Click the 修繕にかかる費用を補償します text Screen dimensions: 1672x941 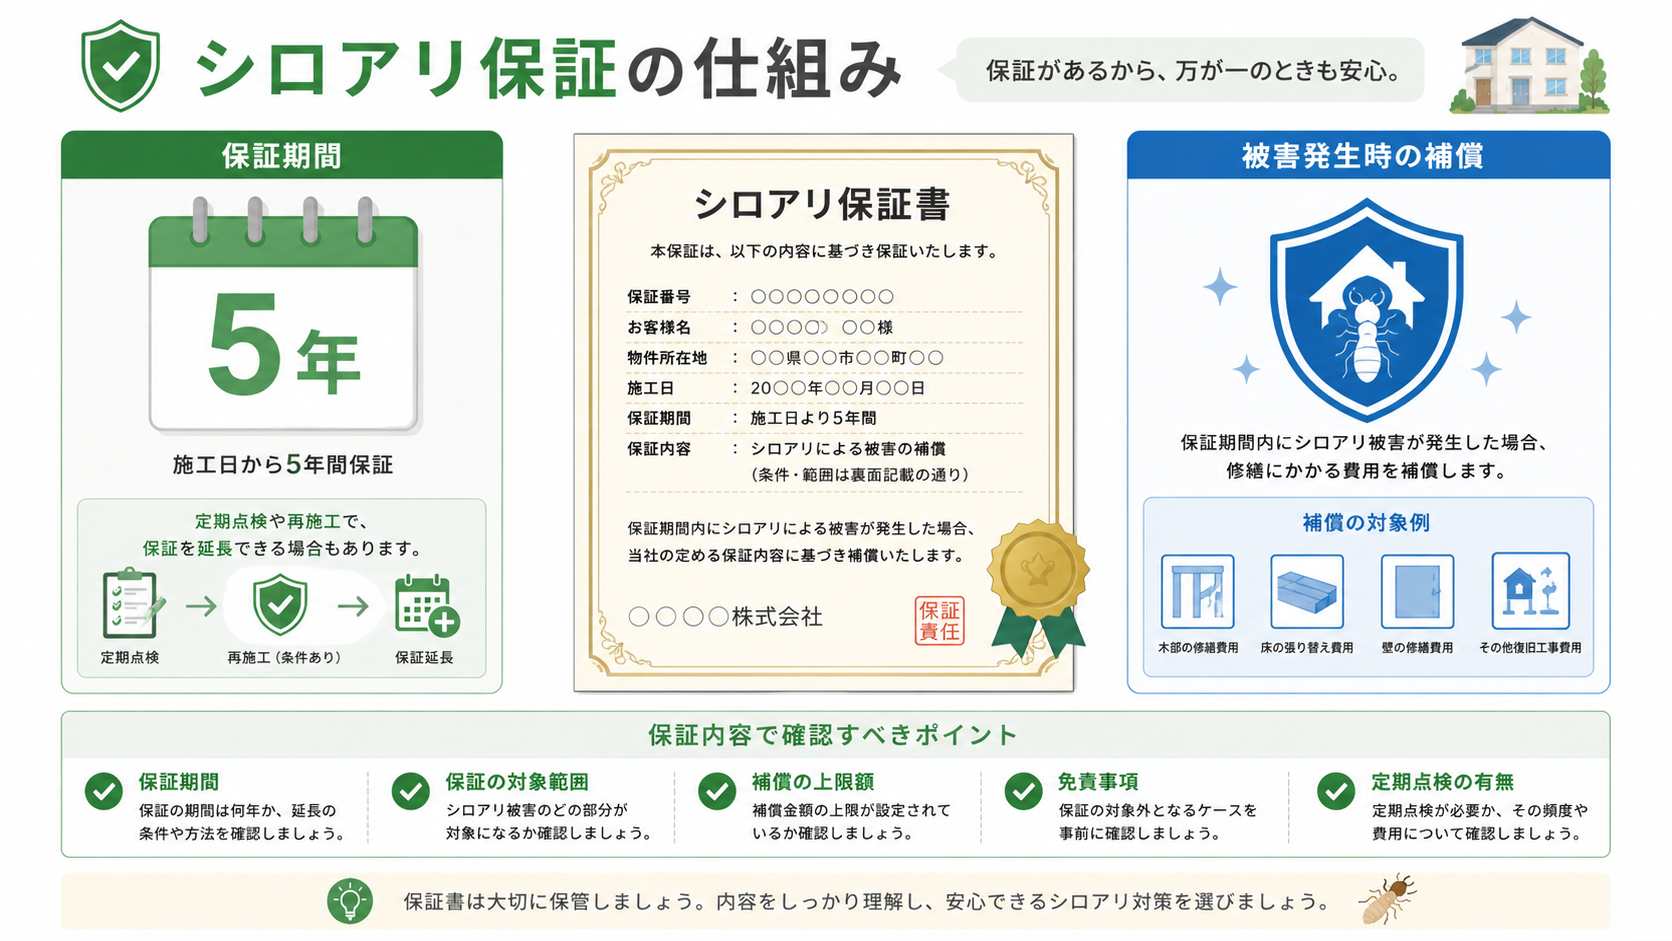(1366, 470)
